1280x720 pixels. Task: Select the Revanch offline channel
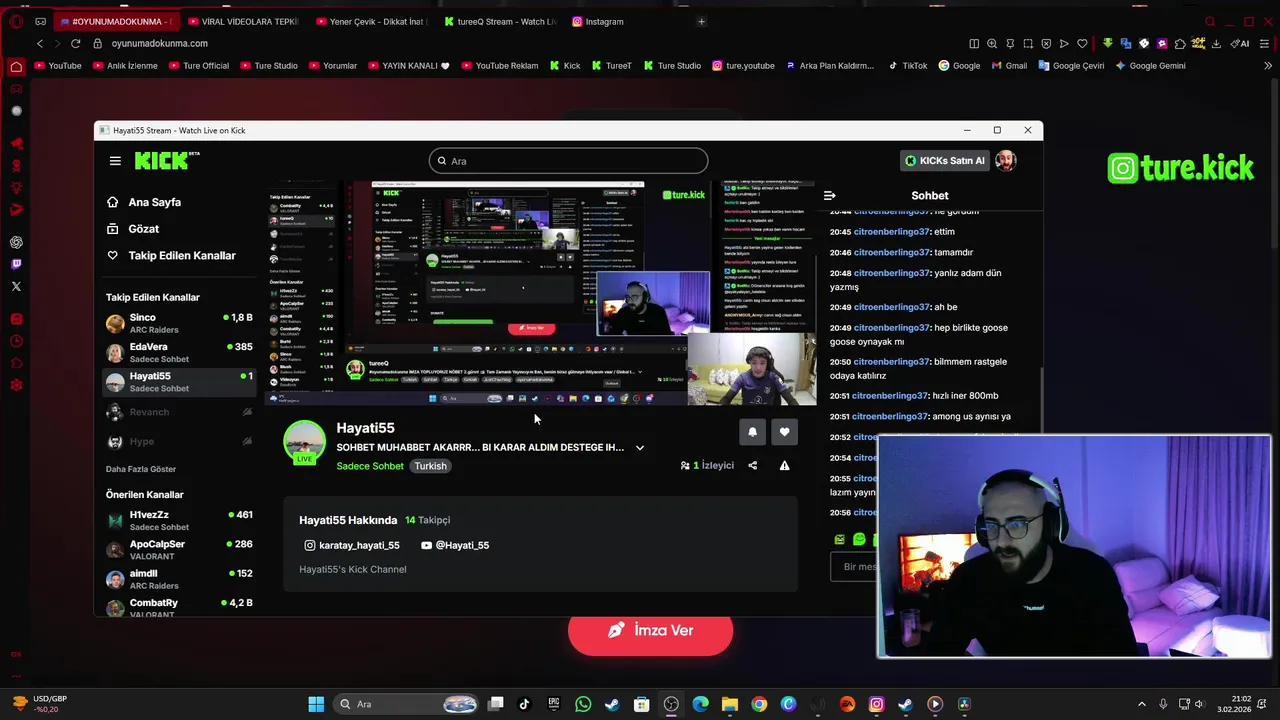(x=179, y=412)
